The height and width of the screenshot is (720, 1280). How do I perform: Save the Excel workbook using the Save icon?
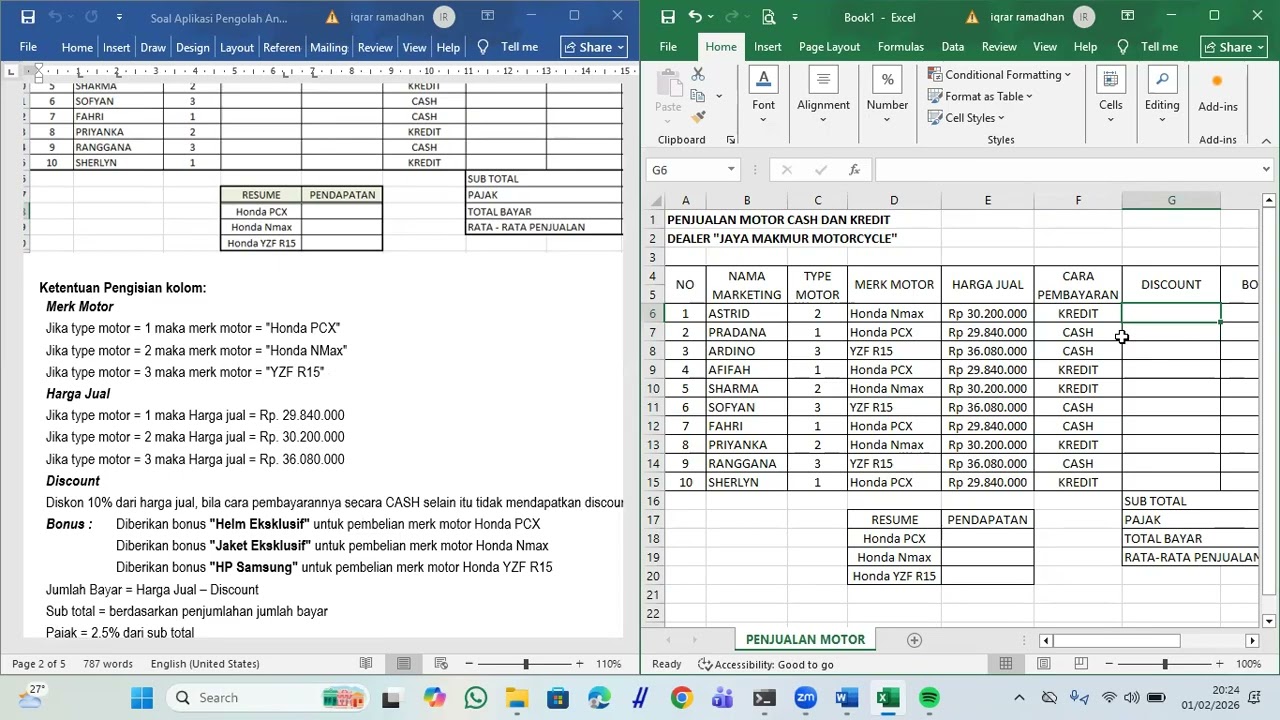coord(667,17)
